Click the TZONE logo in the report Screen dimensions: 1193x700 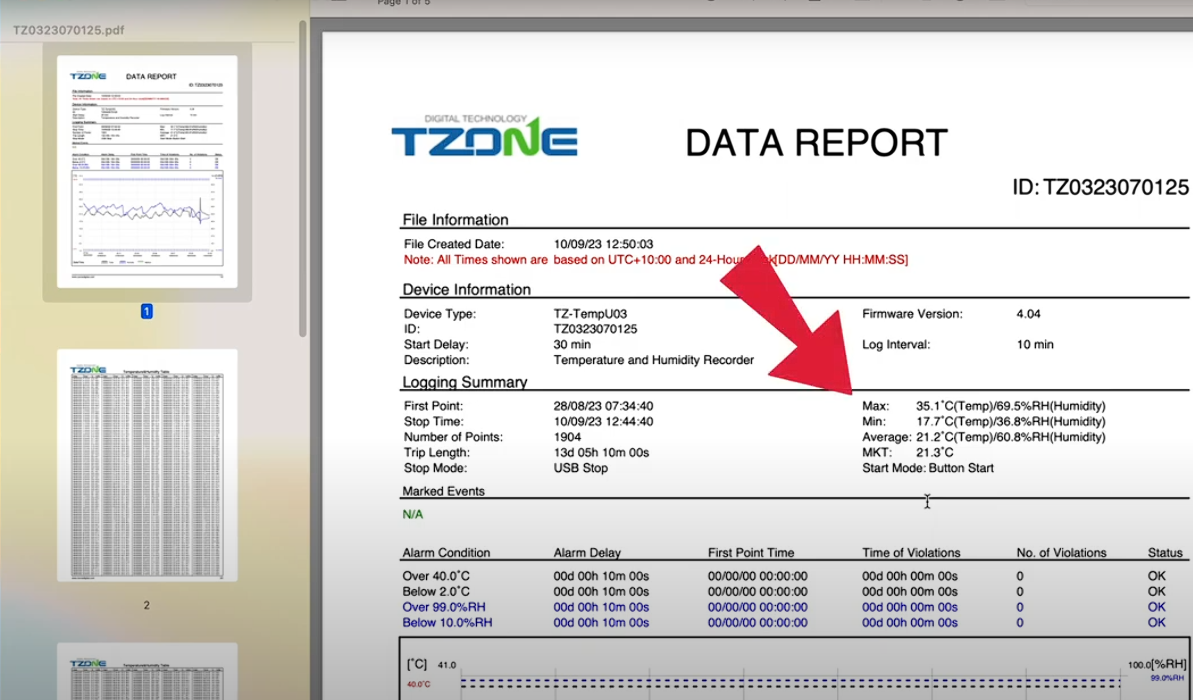(484, 136)
